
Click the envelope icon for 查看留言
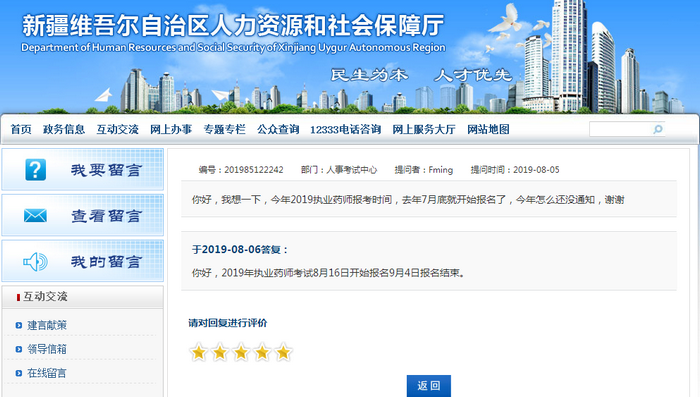pyautogui.click(x=35, y=216)
